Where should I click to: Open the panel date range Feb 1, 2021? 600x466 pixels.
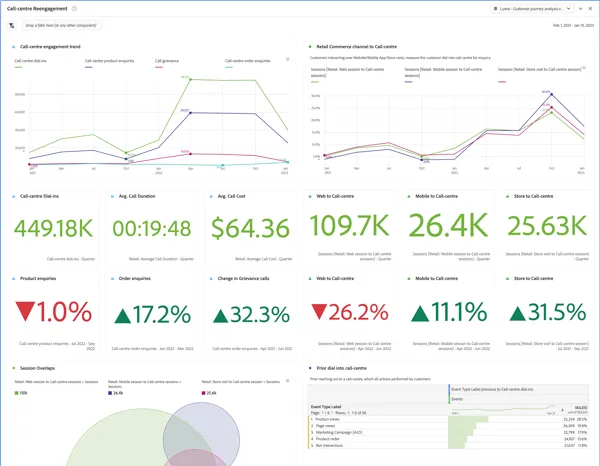tap(573, 26)
